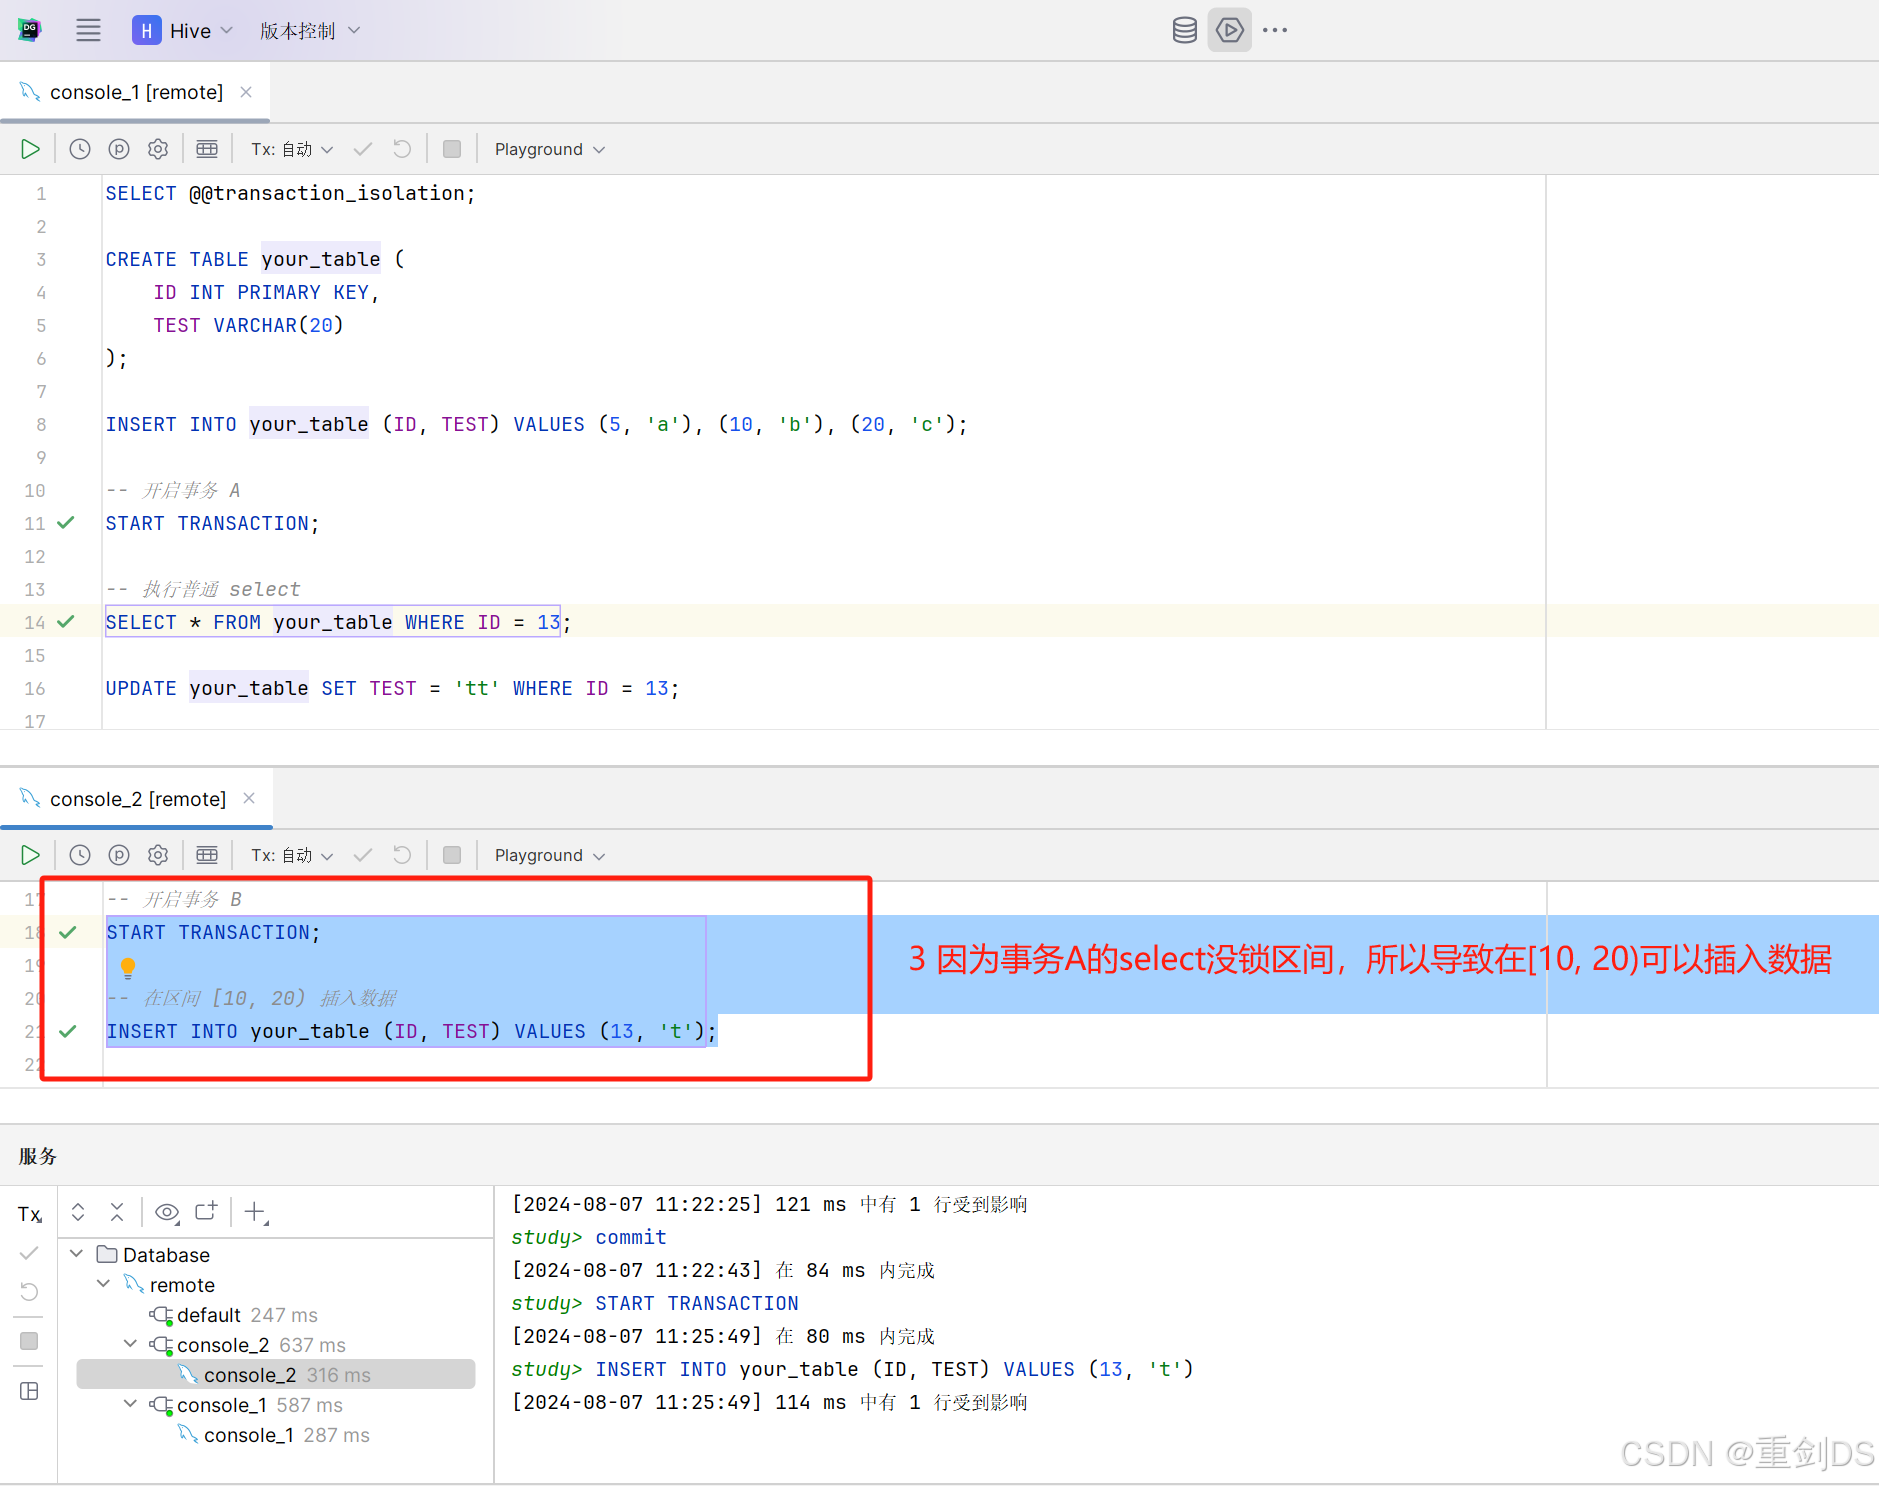Viewport: 1879px width, 1486px height.
Task: Collapse the console_1 587 ms session node
Action: coord(131,1404)
